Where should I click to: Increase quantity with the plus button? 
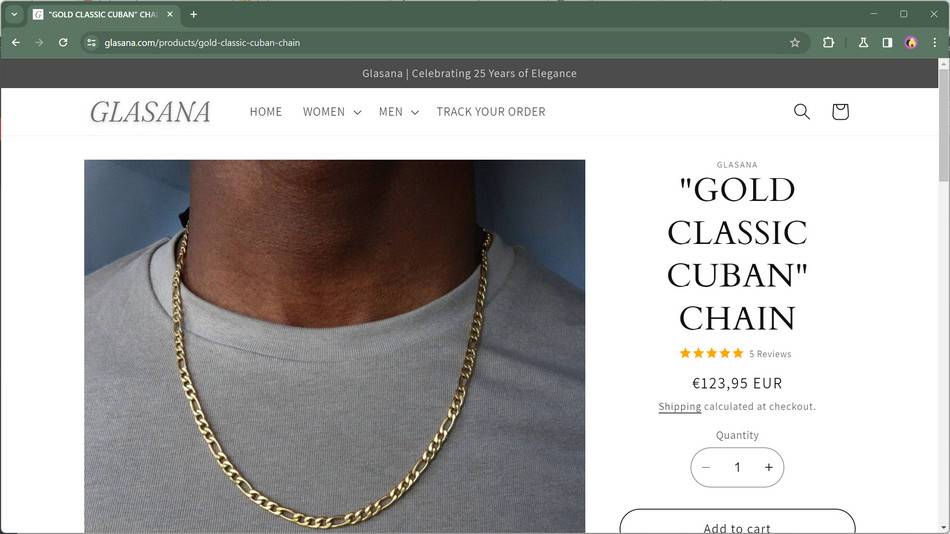click(x=768, y=468)
